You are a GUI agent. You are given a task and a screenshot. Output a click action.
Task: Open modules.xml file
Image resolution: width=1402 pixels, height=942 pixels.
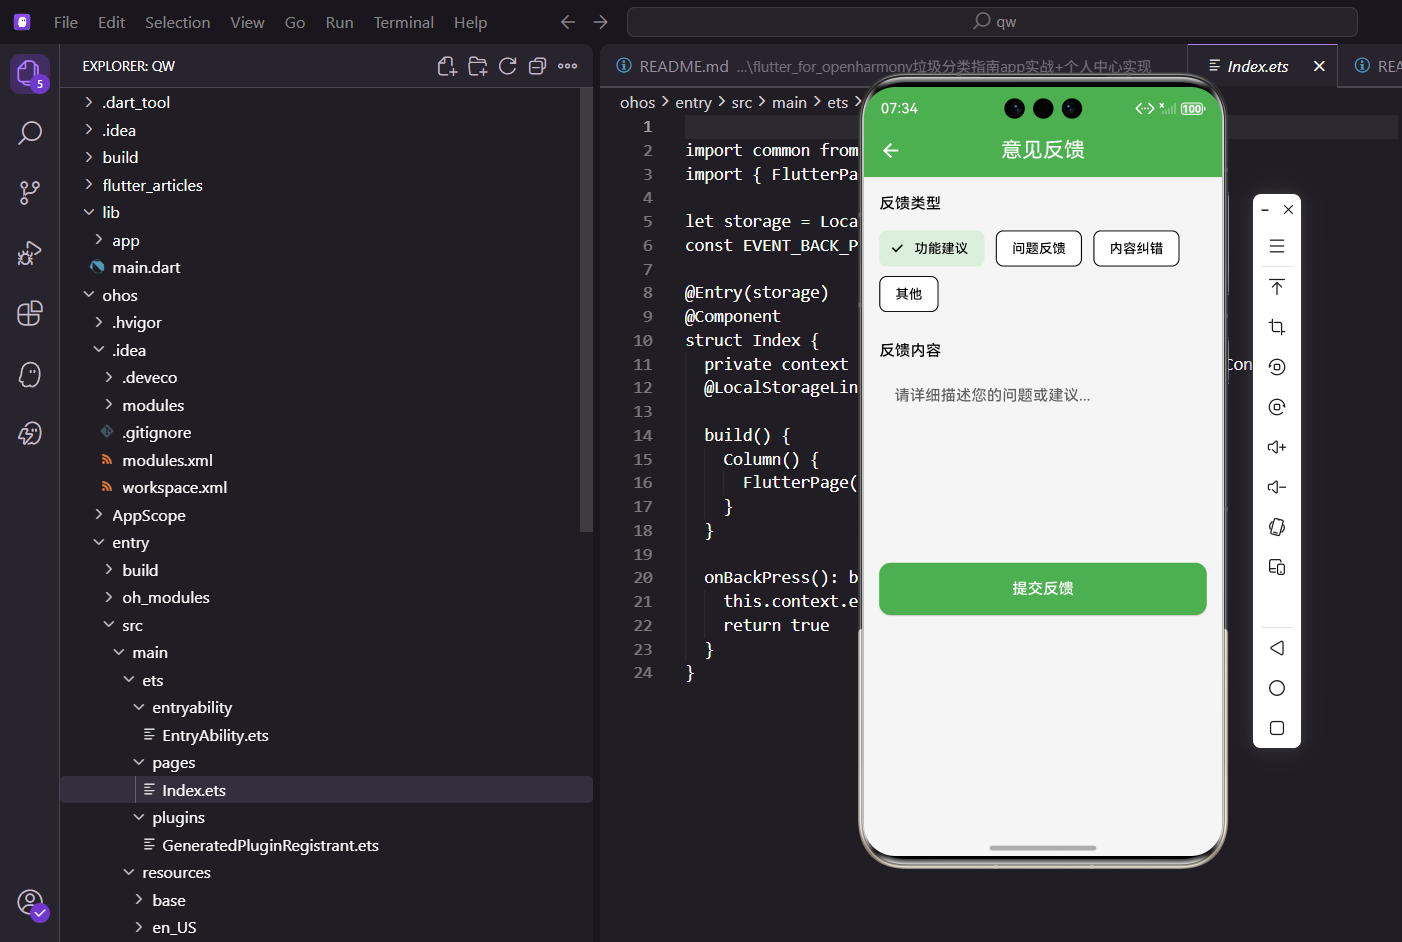167,460
